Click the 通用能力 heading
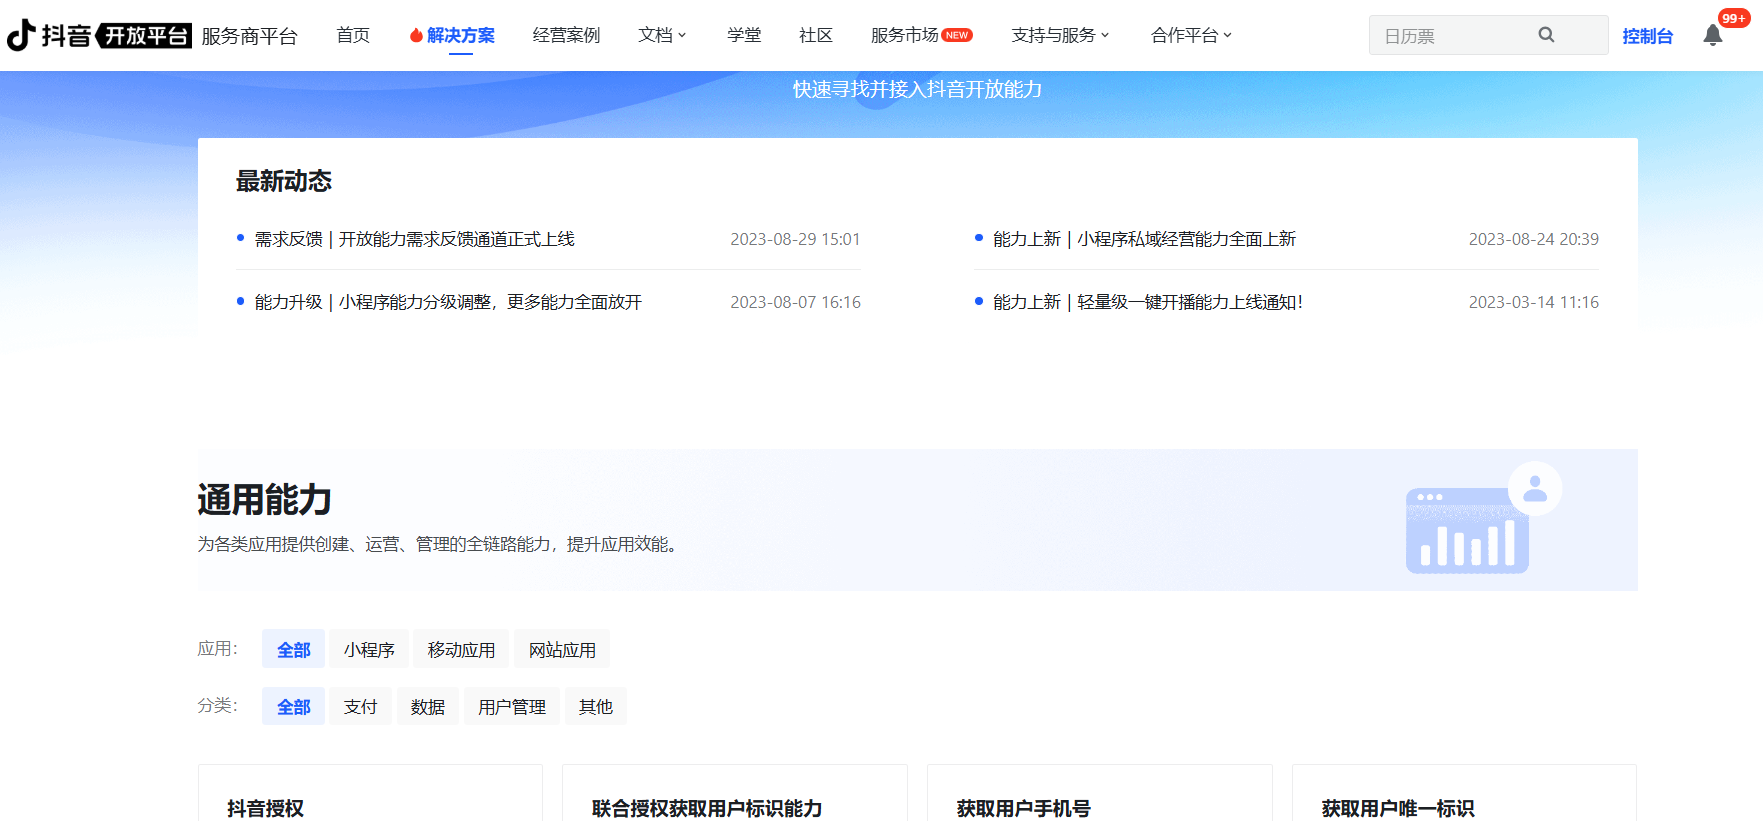This screenshot has width=1763, height=821. pos(265,499)
